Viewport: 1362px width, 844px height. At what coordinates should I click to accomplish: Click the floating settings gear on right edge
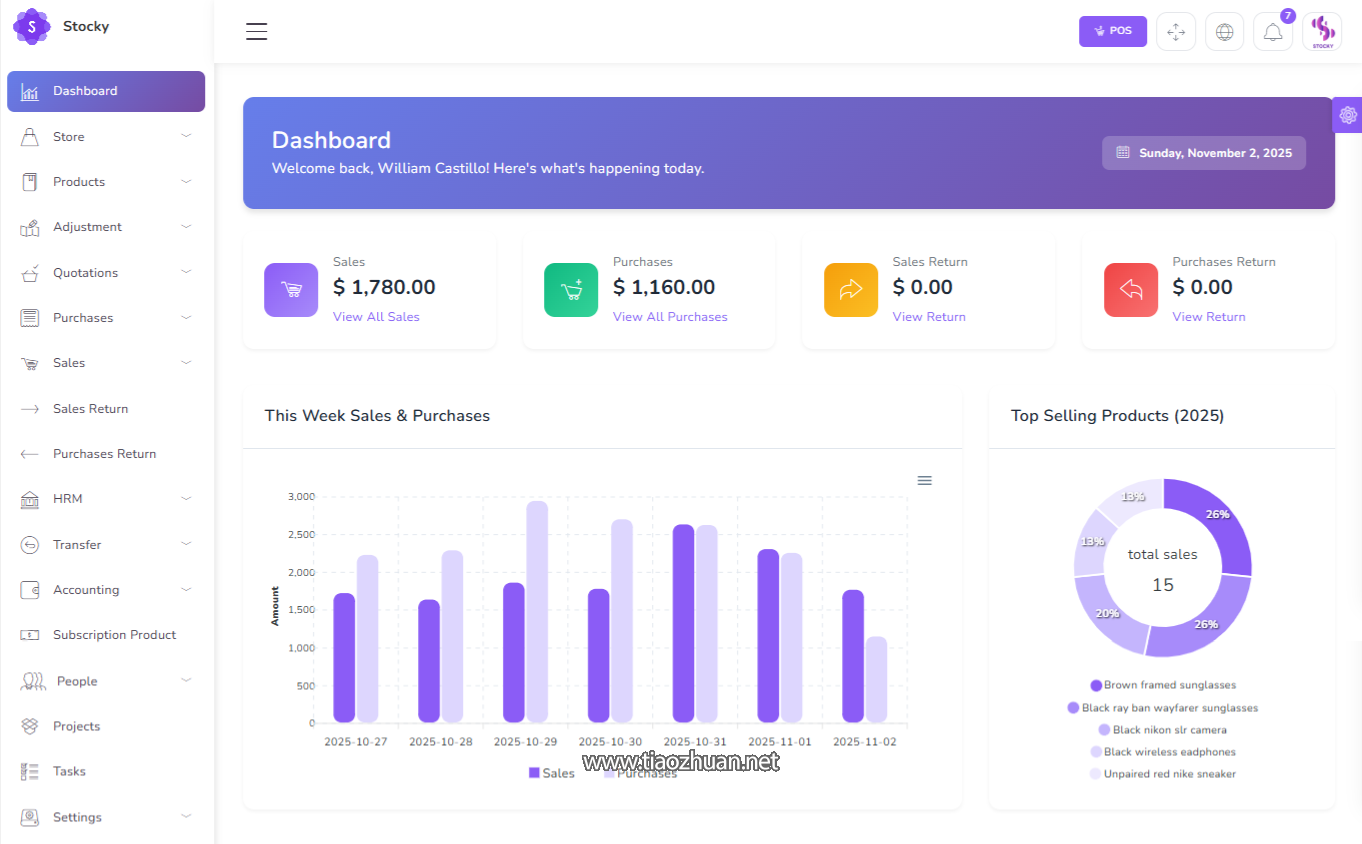tap(1347, 115)
